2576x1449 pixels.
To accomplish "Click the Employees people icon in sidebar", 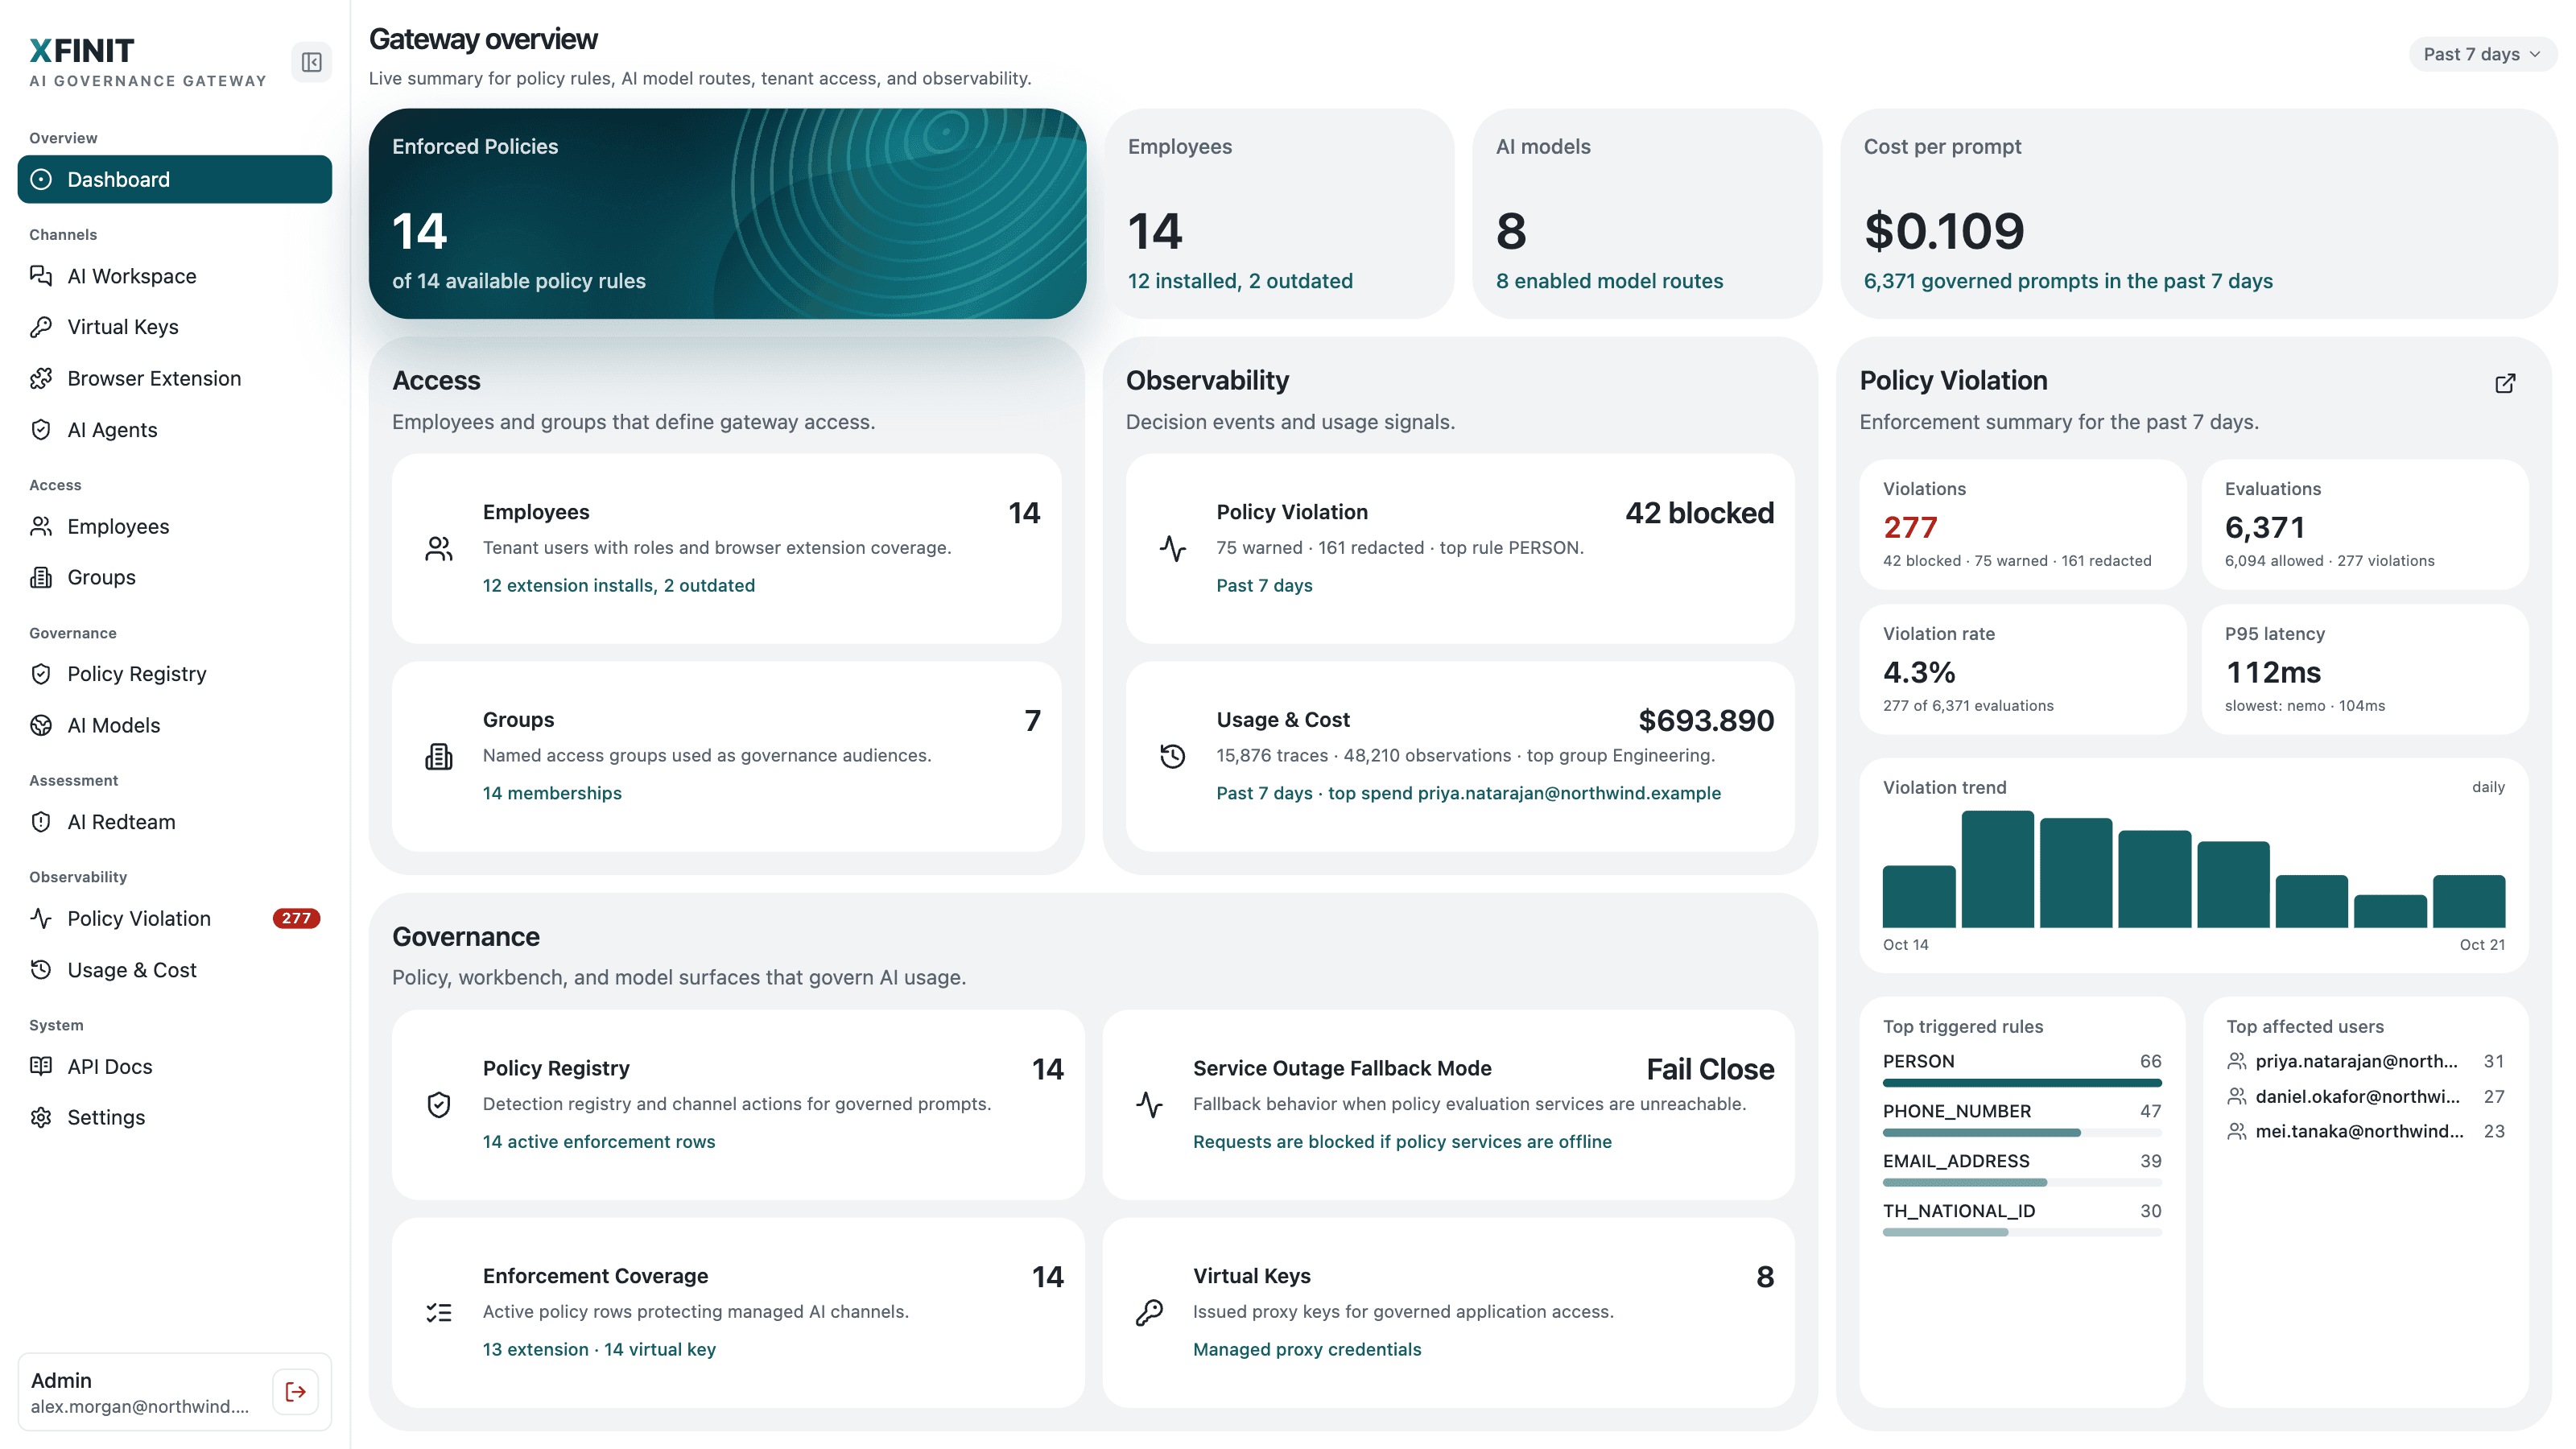I will [41, 526].
